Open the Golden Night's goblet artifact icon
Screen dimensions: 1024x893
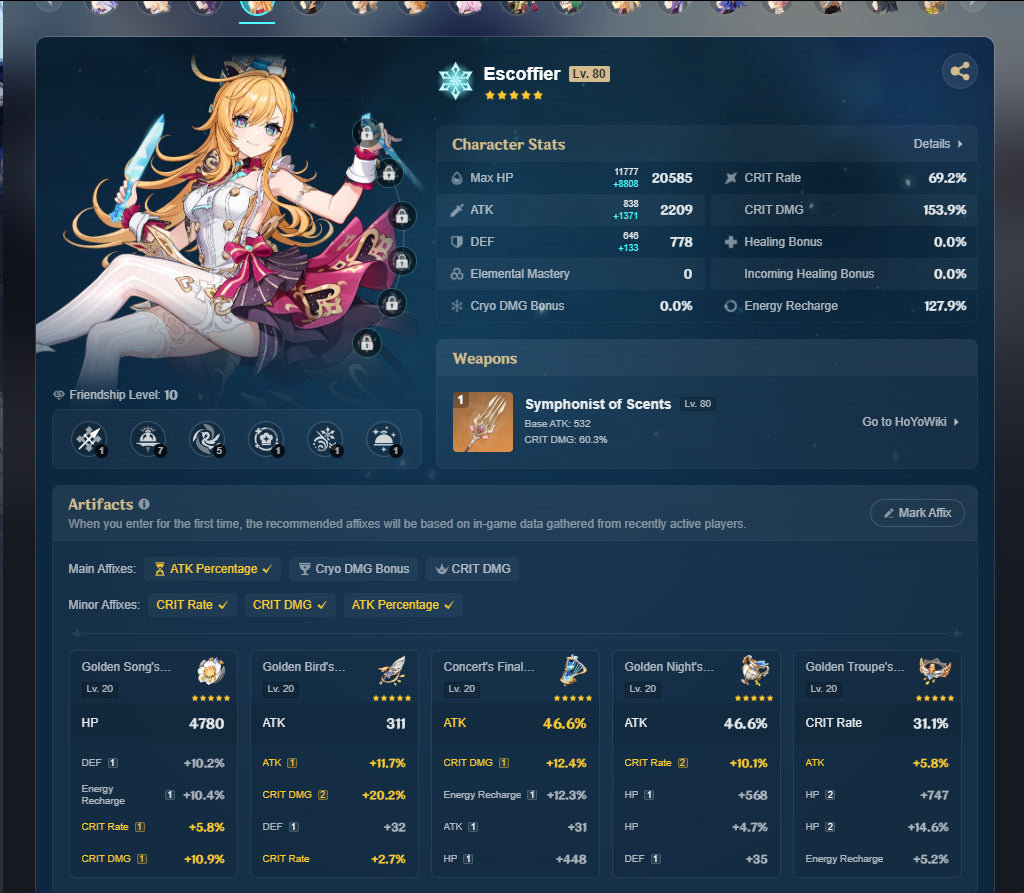coord(754,670)
